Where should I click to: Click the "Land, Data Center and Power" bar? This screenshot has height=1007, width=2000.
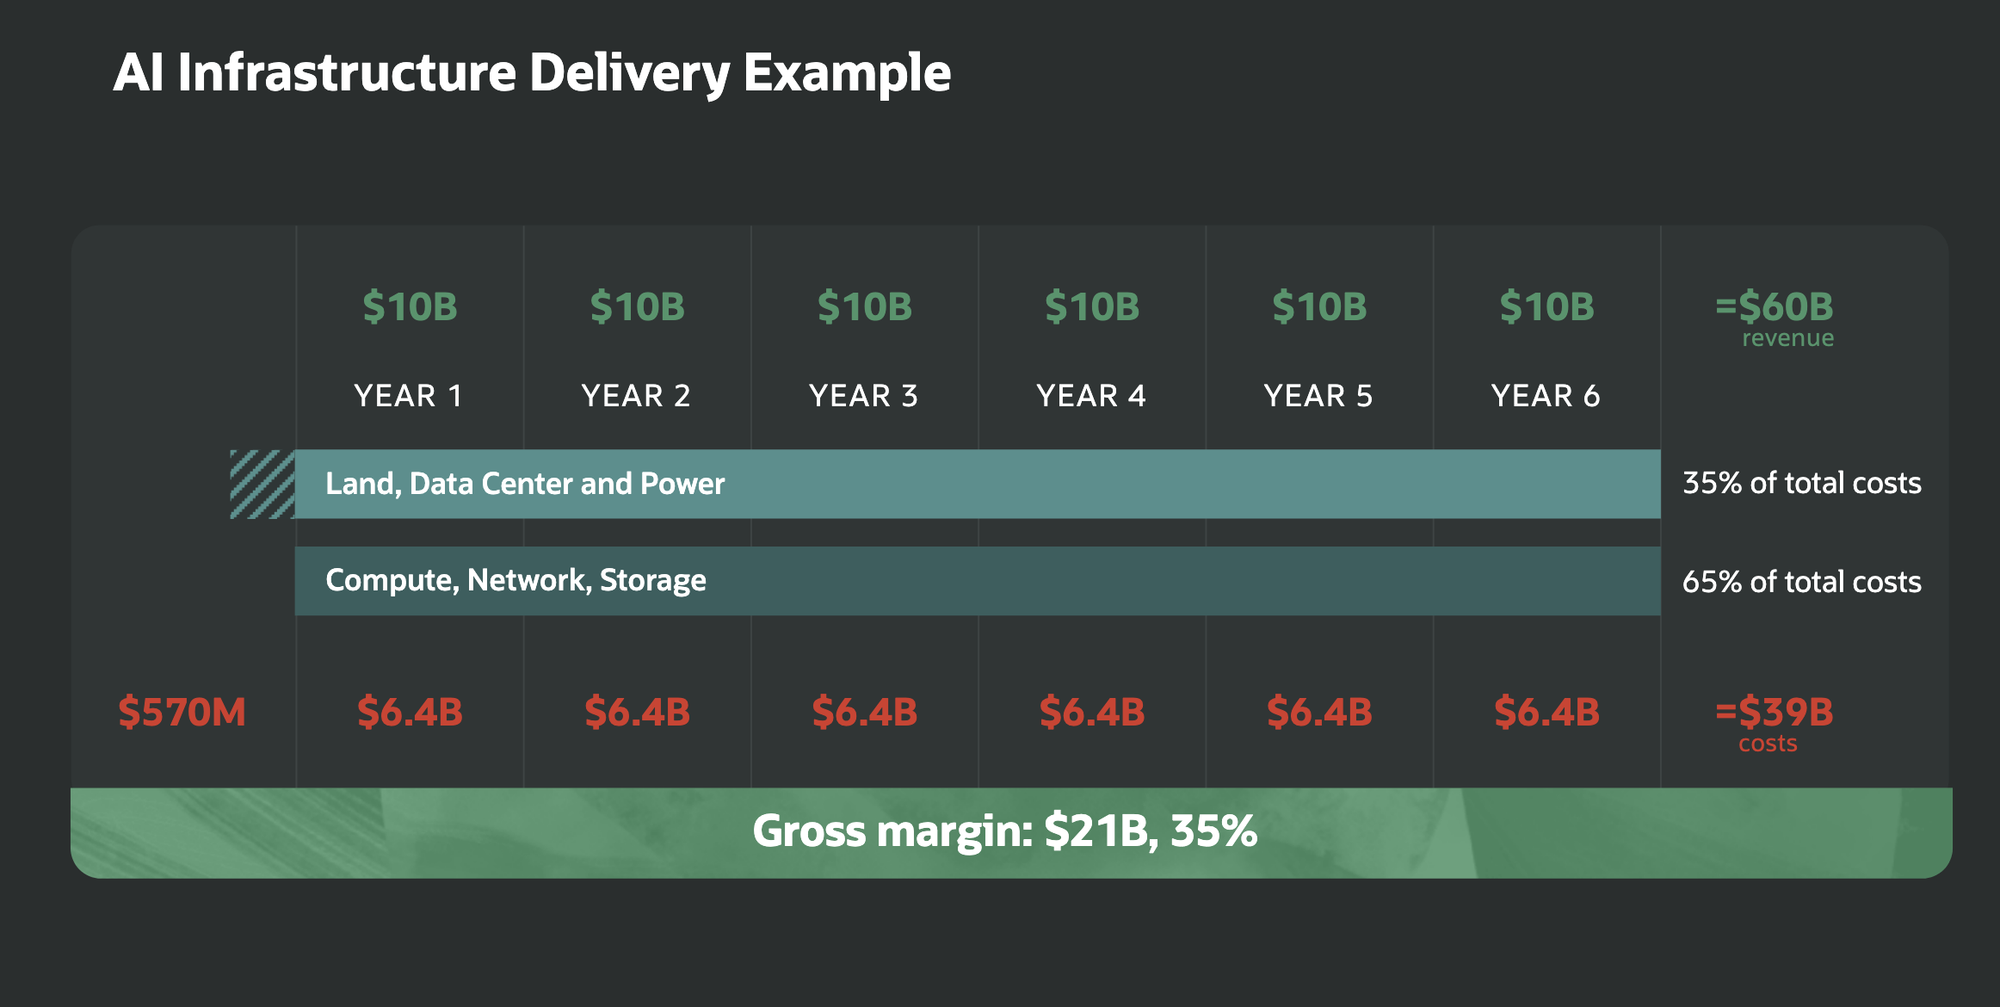(x=977, y=484)
